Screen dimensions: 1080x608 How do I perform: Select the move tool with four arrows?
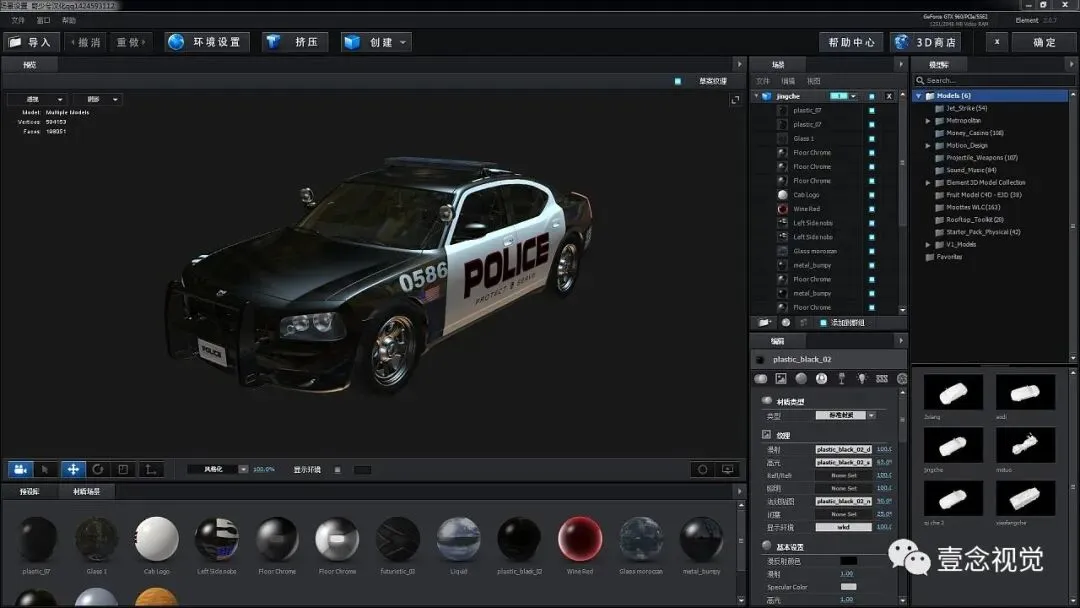[73, 469]
